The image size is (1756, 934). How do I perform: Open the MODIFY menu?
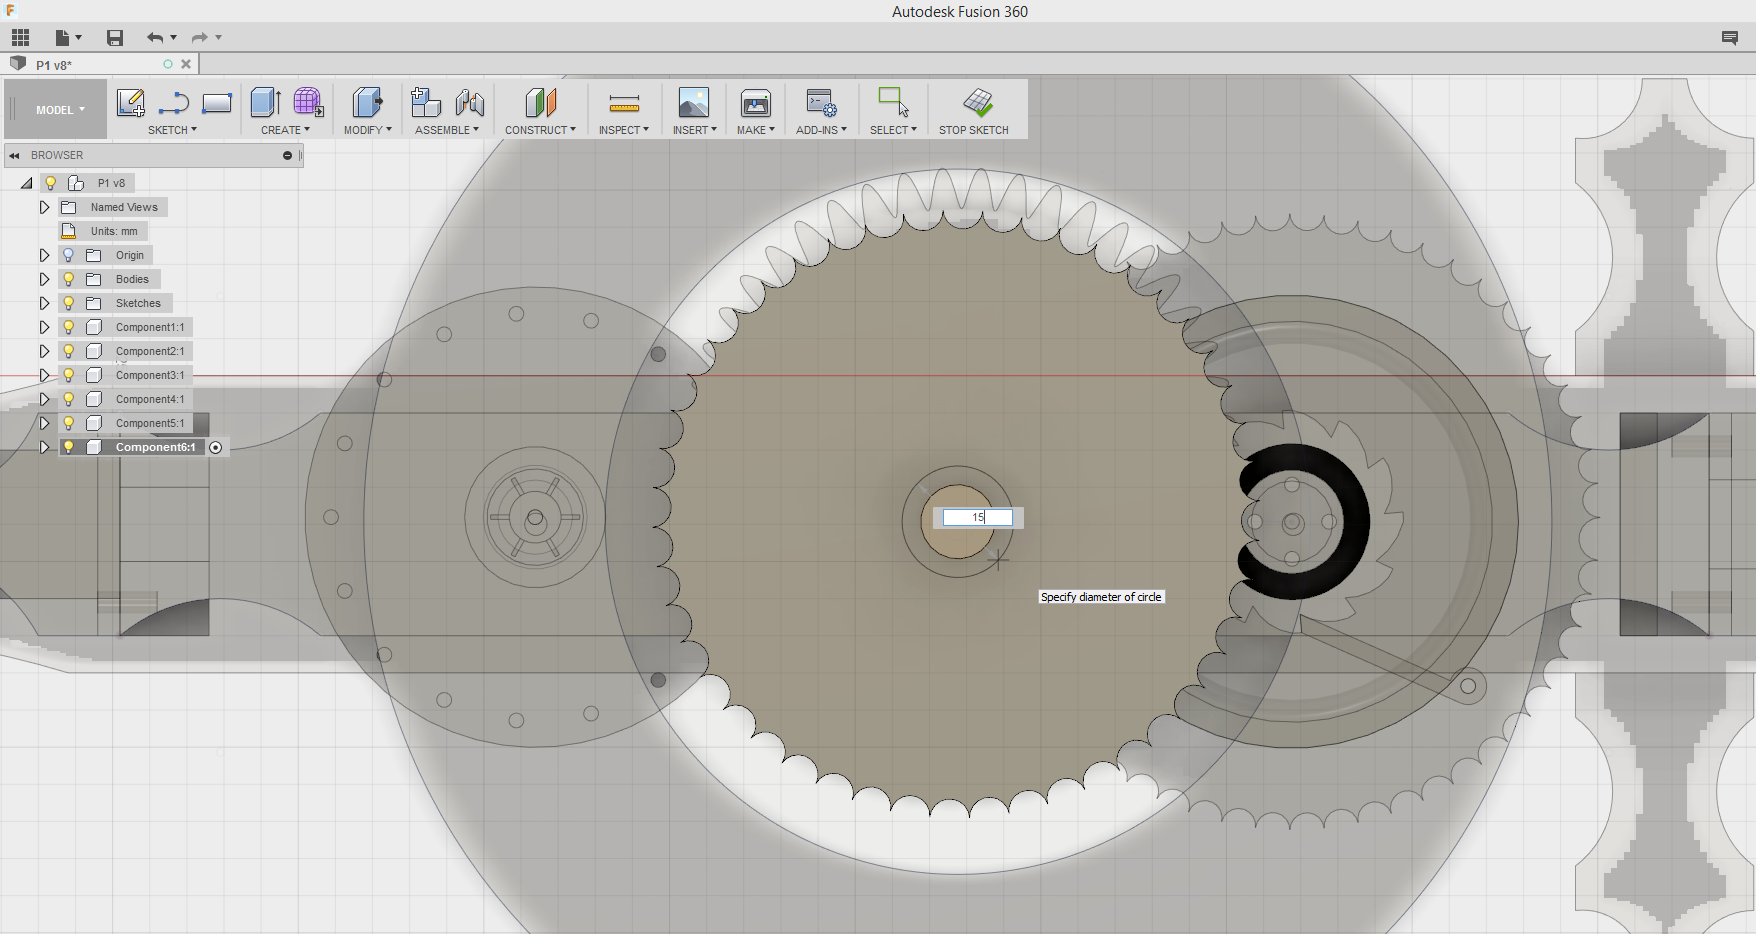pyautogui.click(x=367, y=130)
